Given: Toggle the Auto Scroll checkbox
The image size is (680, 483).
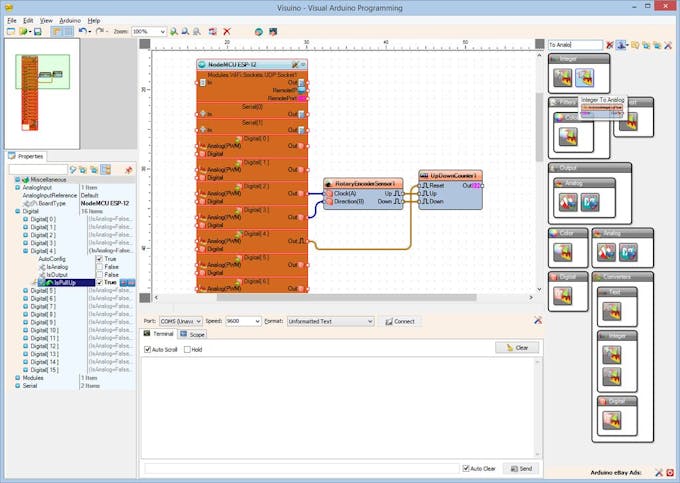Looking at the screenshot, I should [147, 349].
